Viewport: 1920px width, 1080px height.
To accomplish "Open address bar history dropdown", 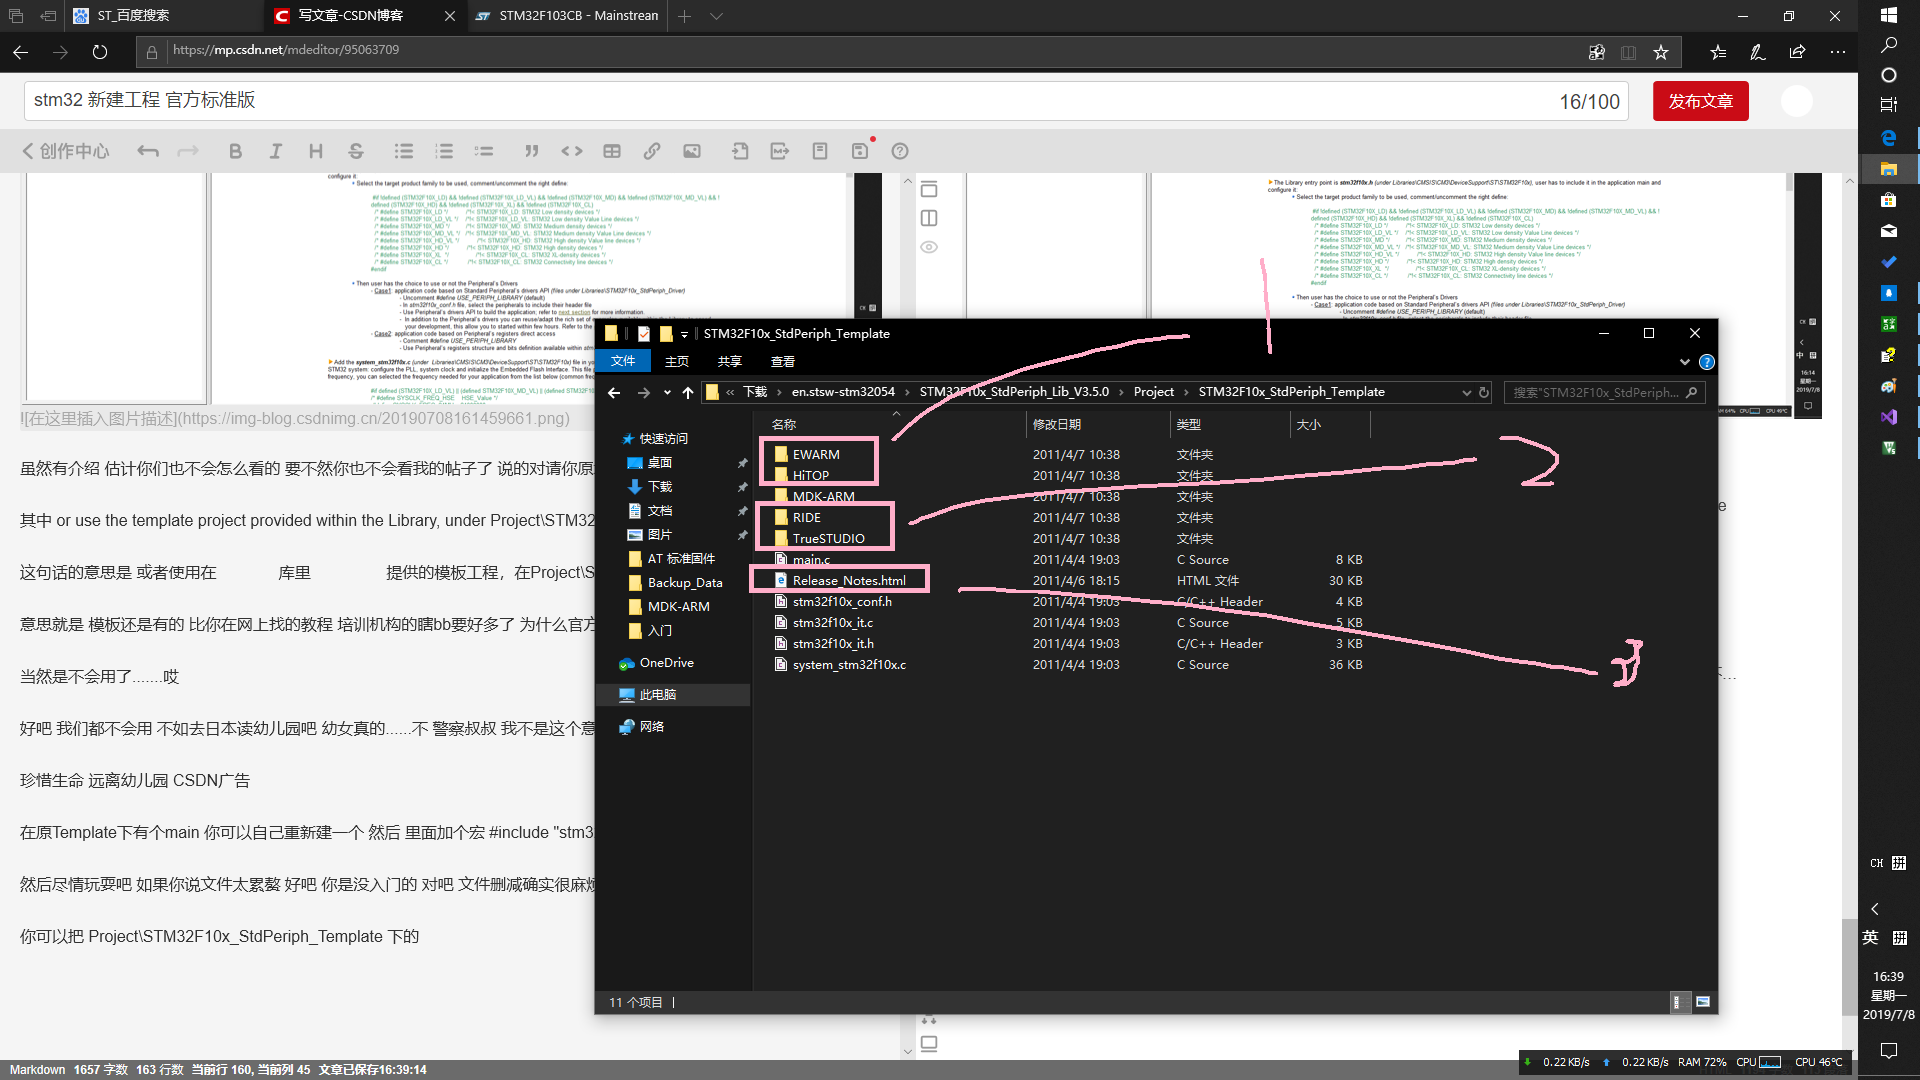I will pyautogui.click(x=1466, y=393).
